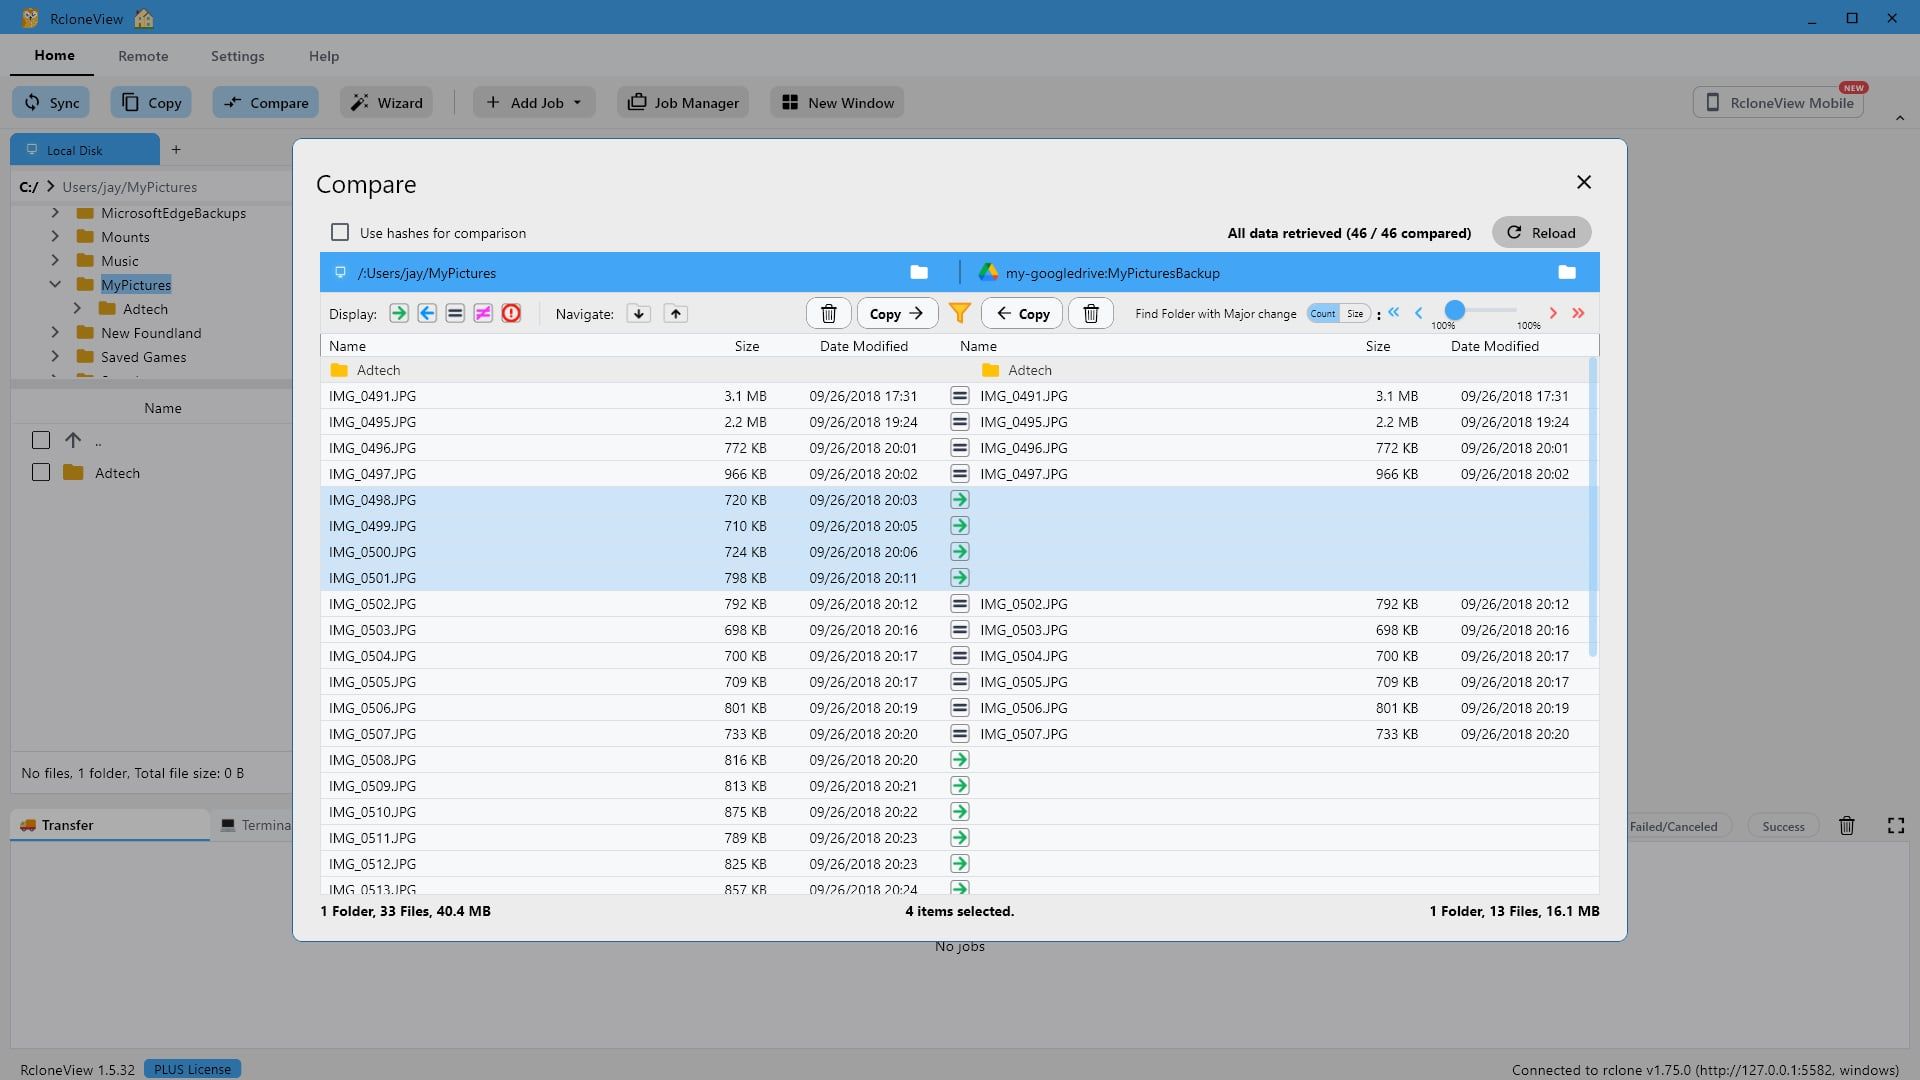Viewport: 1920px width, 1080px height.
Task: Switch to Terminal tab
Action: (x=256, y=825)
